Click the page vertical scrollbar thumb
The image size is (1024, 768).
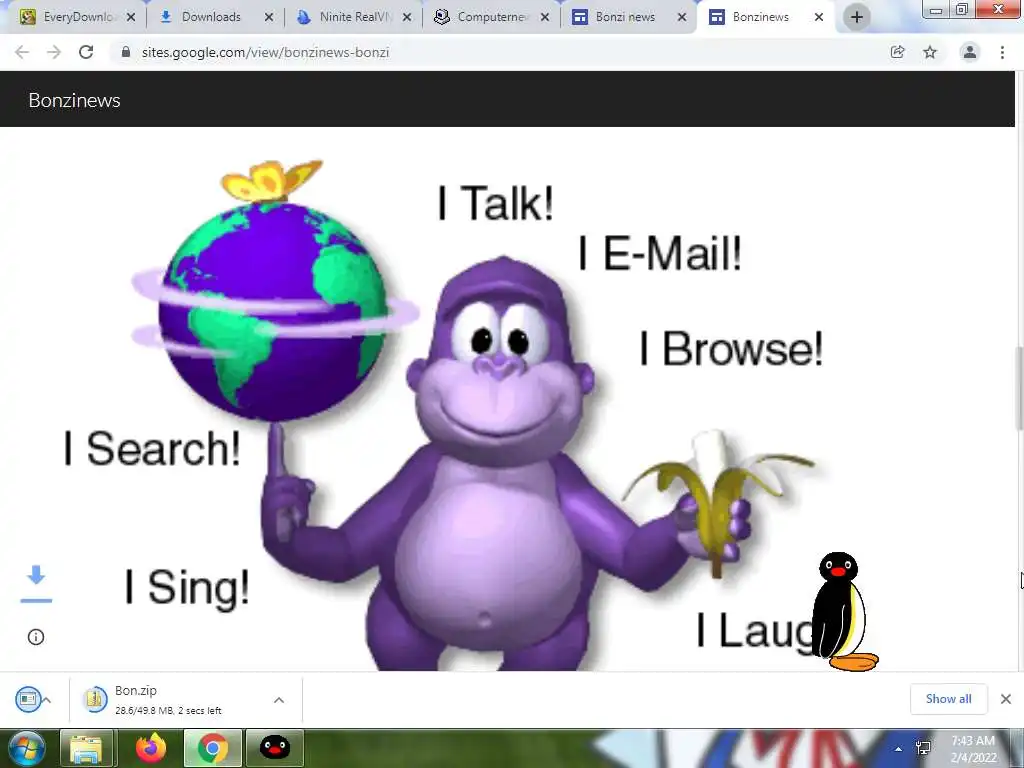click(1019, 389)
